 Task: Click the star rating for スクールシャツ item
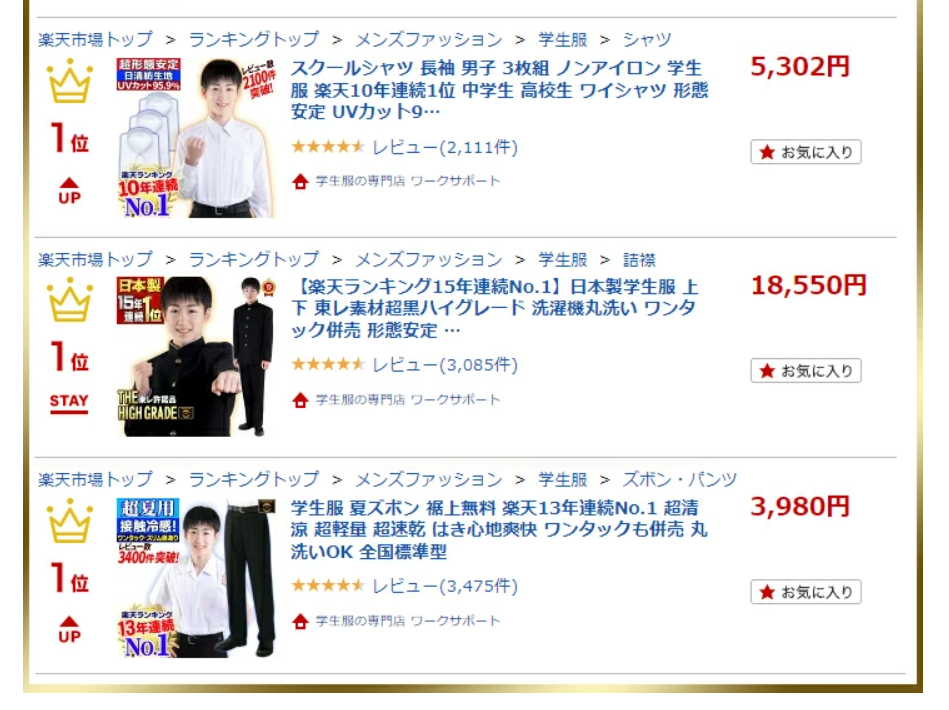tap(328, 146)
